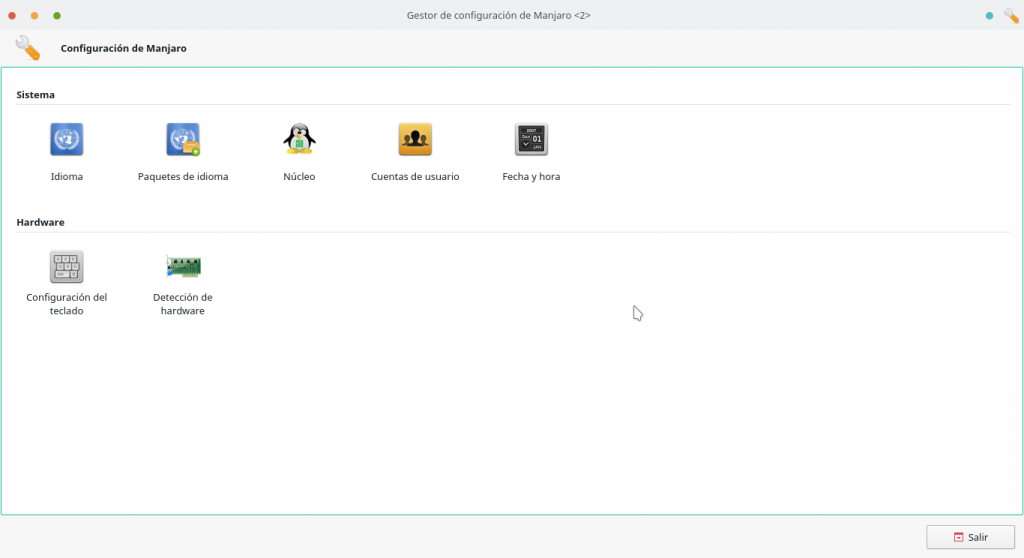Screen dimensions: 1024x558
Task: Click the "Fecha y hora" label
Action: click(x=531, y=176)
